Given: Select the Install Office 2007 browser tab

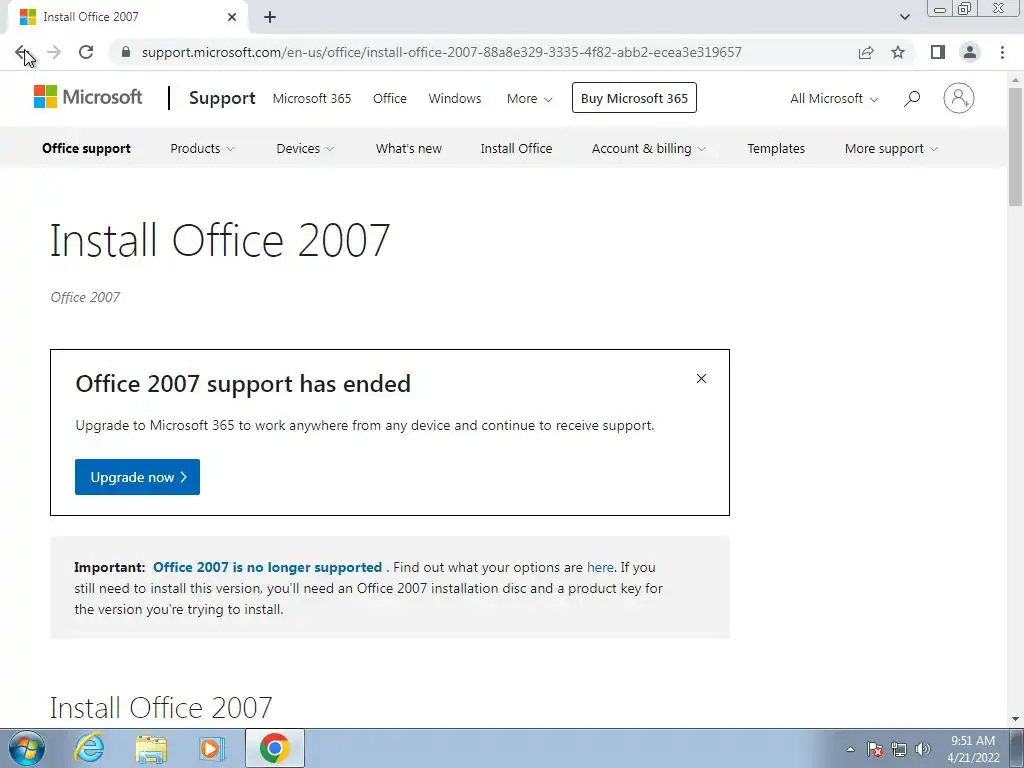Looking at the screenshot, I should [x=128, y=17].
